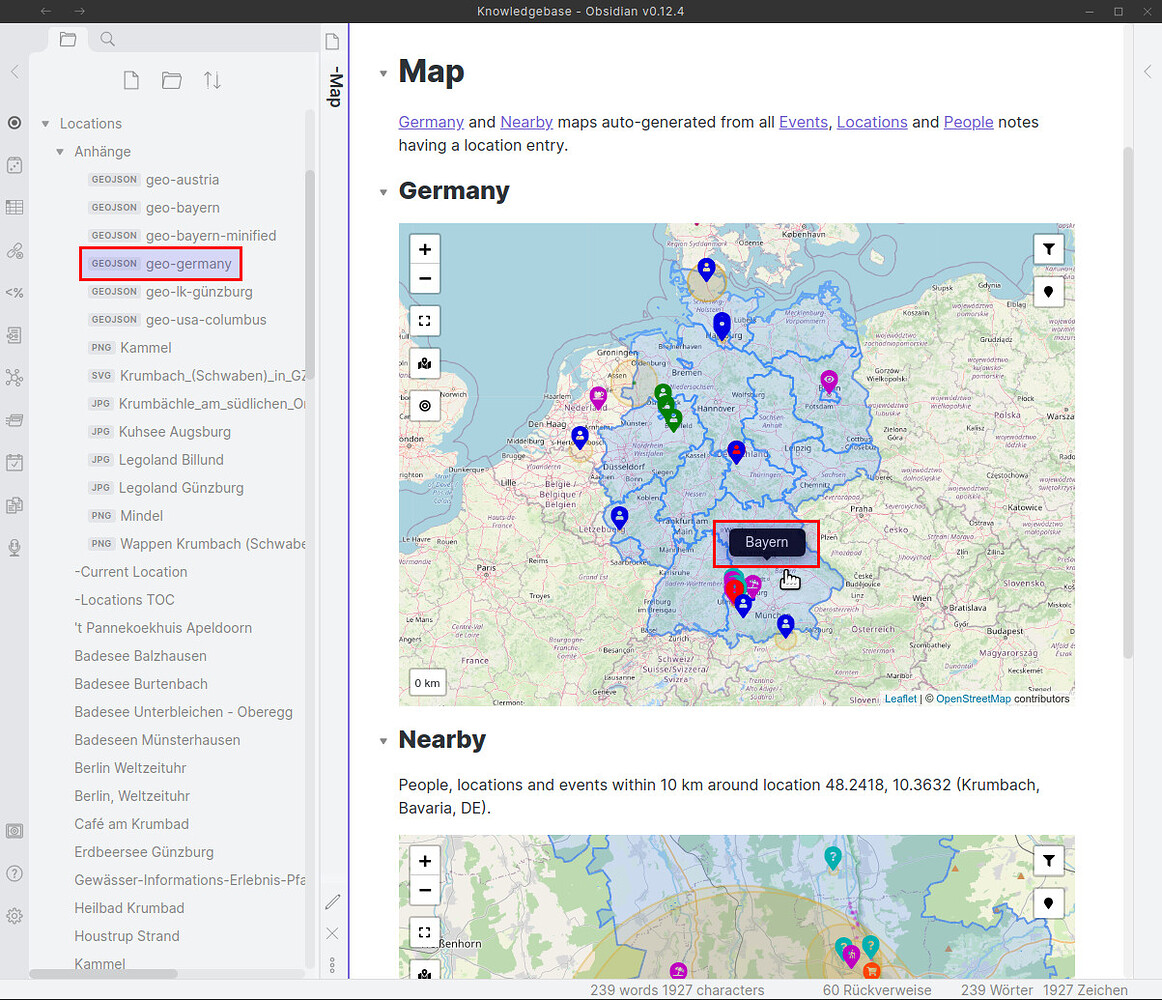The image size is (1162, 1000).
Task: Open Settings via the gear icon
Action: tap(14, 915)
